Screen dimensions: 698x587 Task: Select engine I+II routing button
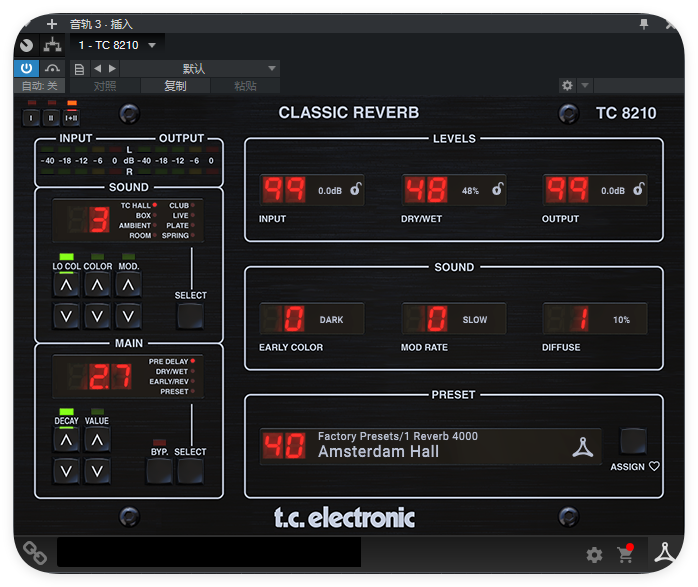tap(72, 118)
